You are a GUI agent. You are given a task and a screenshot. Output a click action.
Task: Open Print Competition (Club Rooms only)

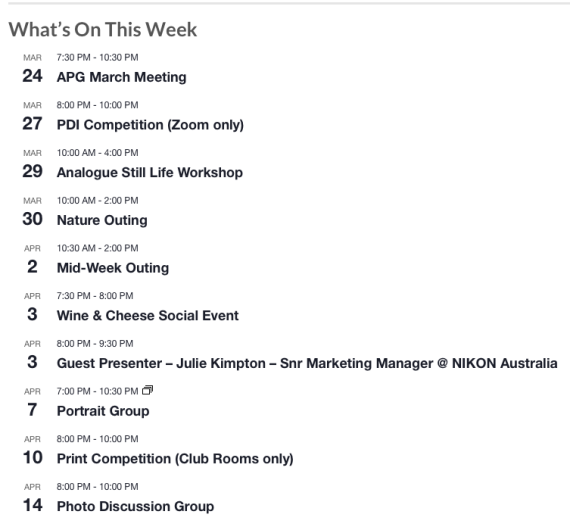[175, 458]
